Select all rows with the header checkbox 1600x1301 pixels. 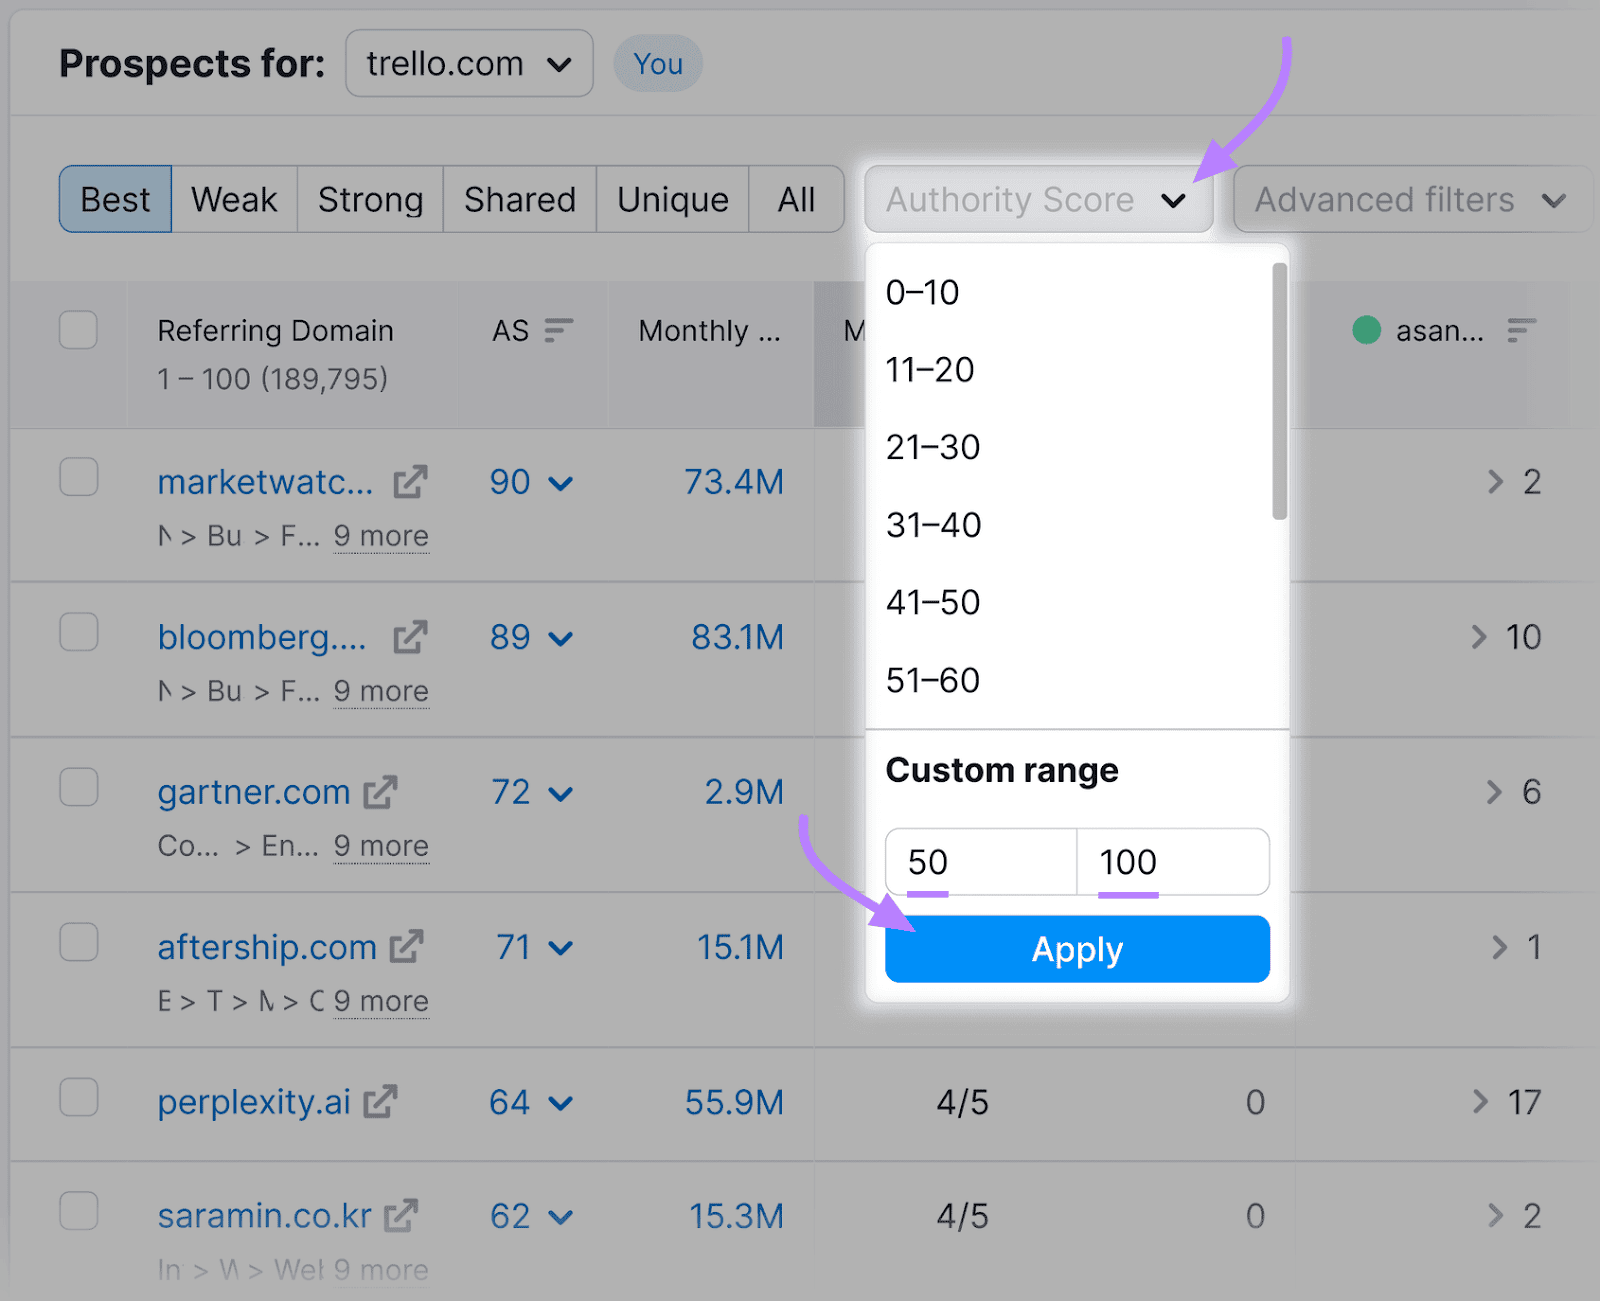coord(78,330)
